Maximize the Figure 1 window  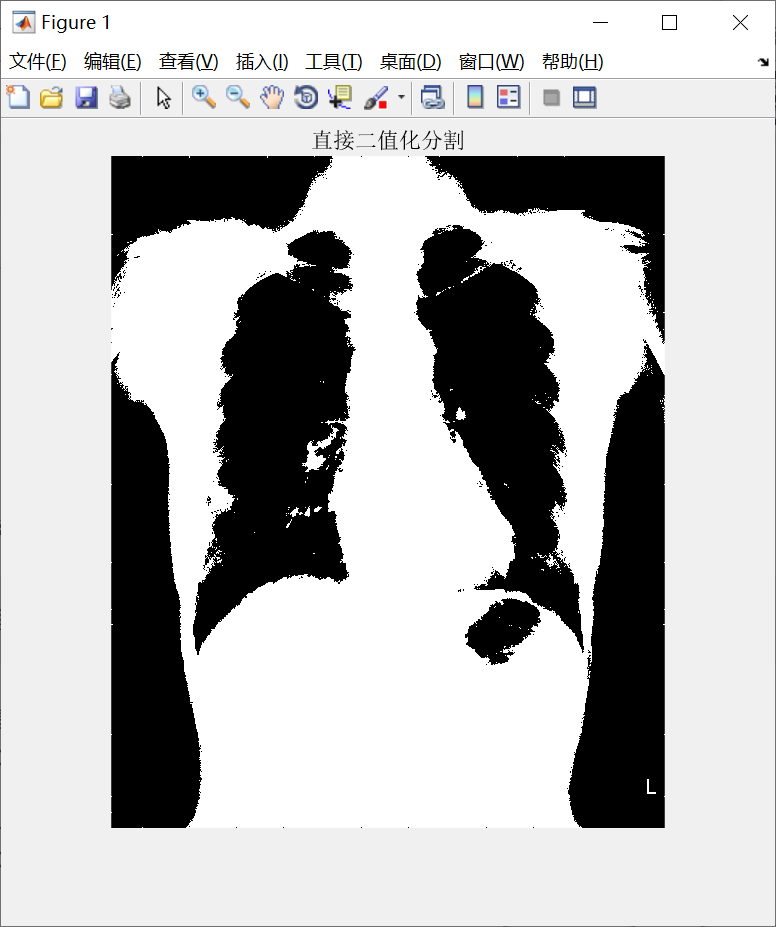(x=669, y=22)
